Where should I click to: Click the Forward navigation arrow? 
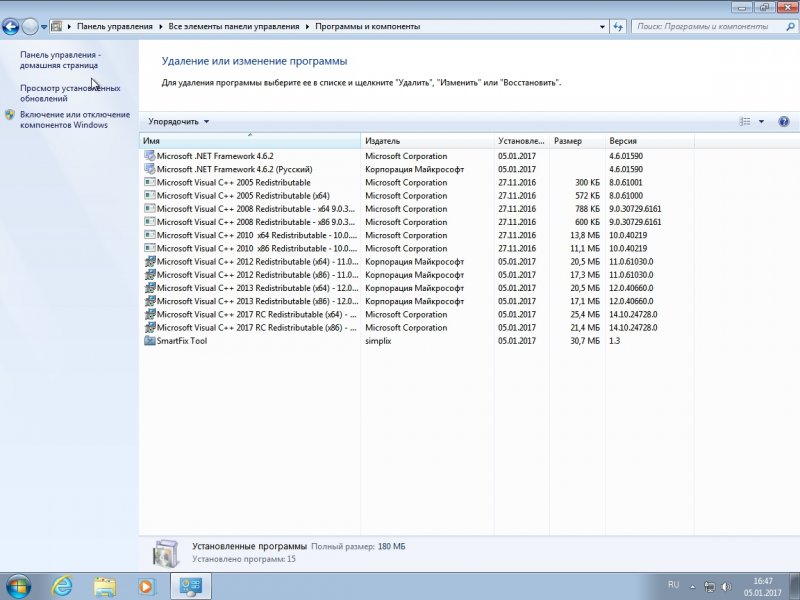(30, 27)
